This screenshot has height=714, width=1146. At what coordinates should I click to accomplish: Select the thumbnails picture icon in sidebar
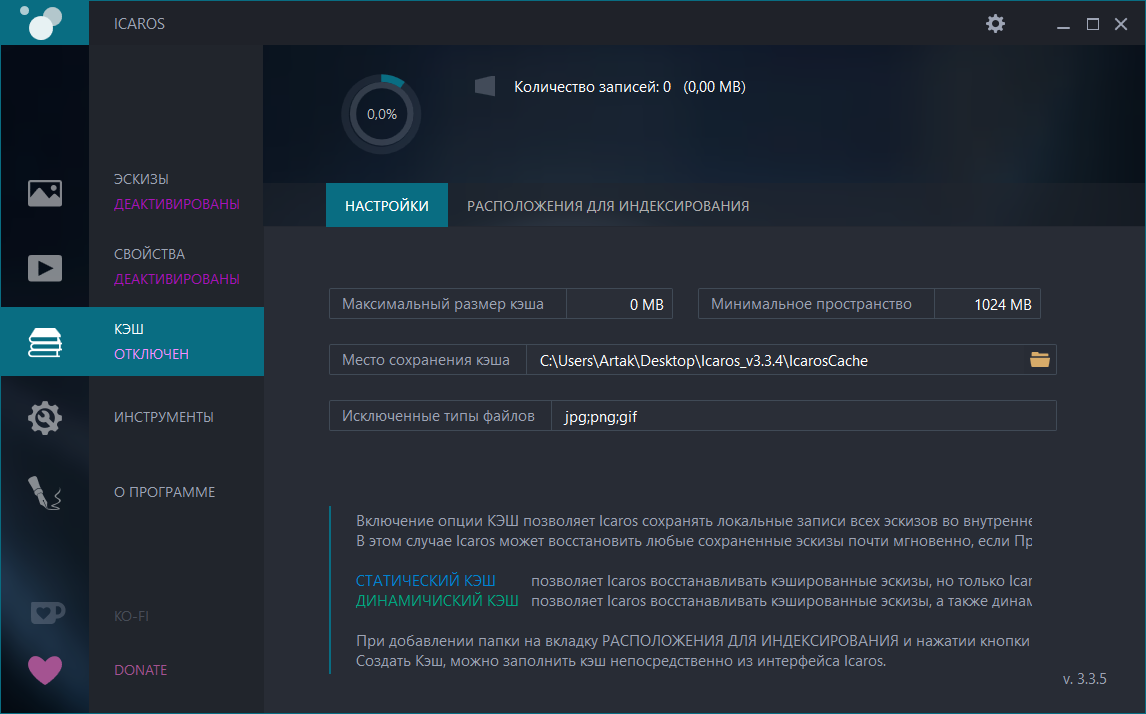point(45,193)
